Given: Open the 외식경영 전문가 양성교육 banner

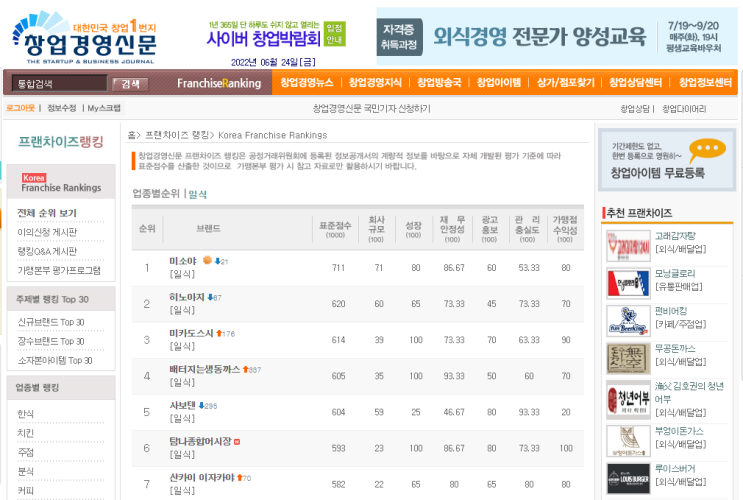Looking at the screenshot, I should (556, 36).
